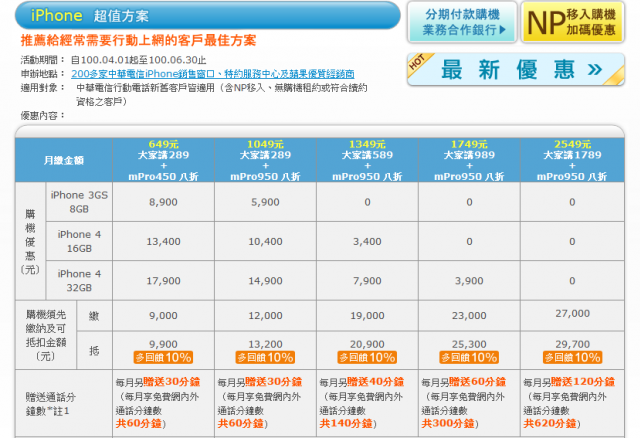The image size is (640, 438).
Task: Click the 9,000 prepayment cell
Action: pyautogui.click(x=163, y=316)
